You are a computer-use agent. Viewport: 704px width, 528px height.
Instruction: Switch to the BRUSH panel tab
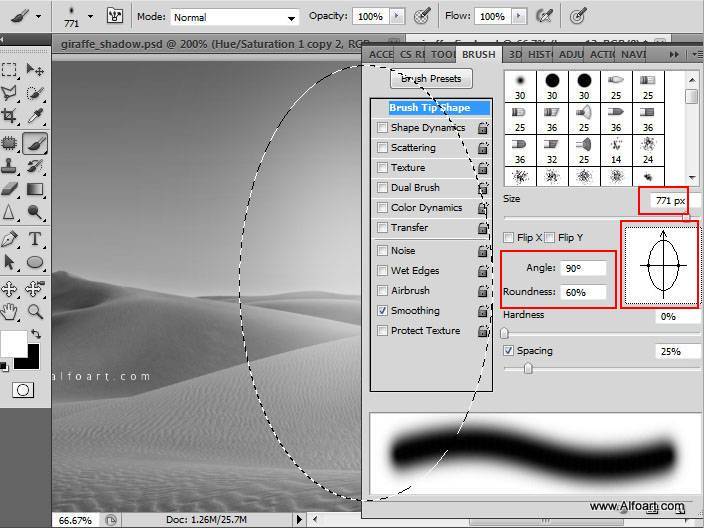(x=478, y=54)
